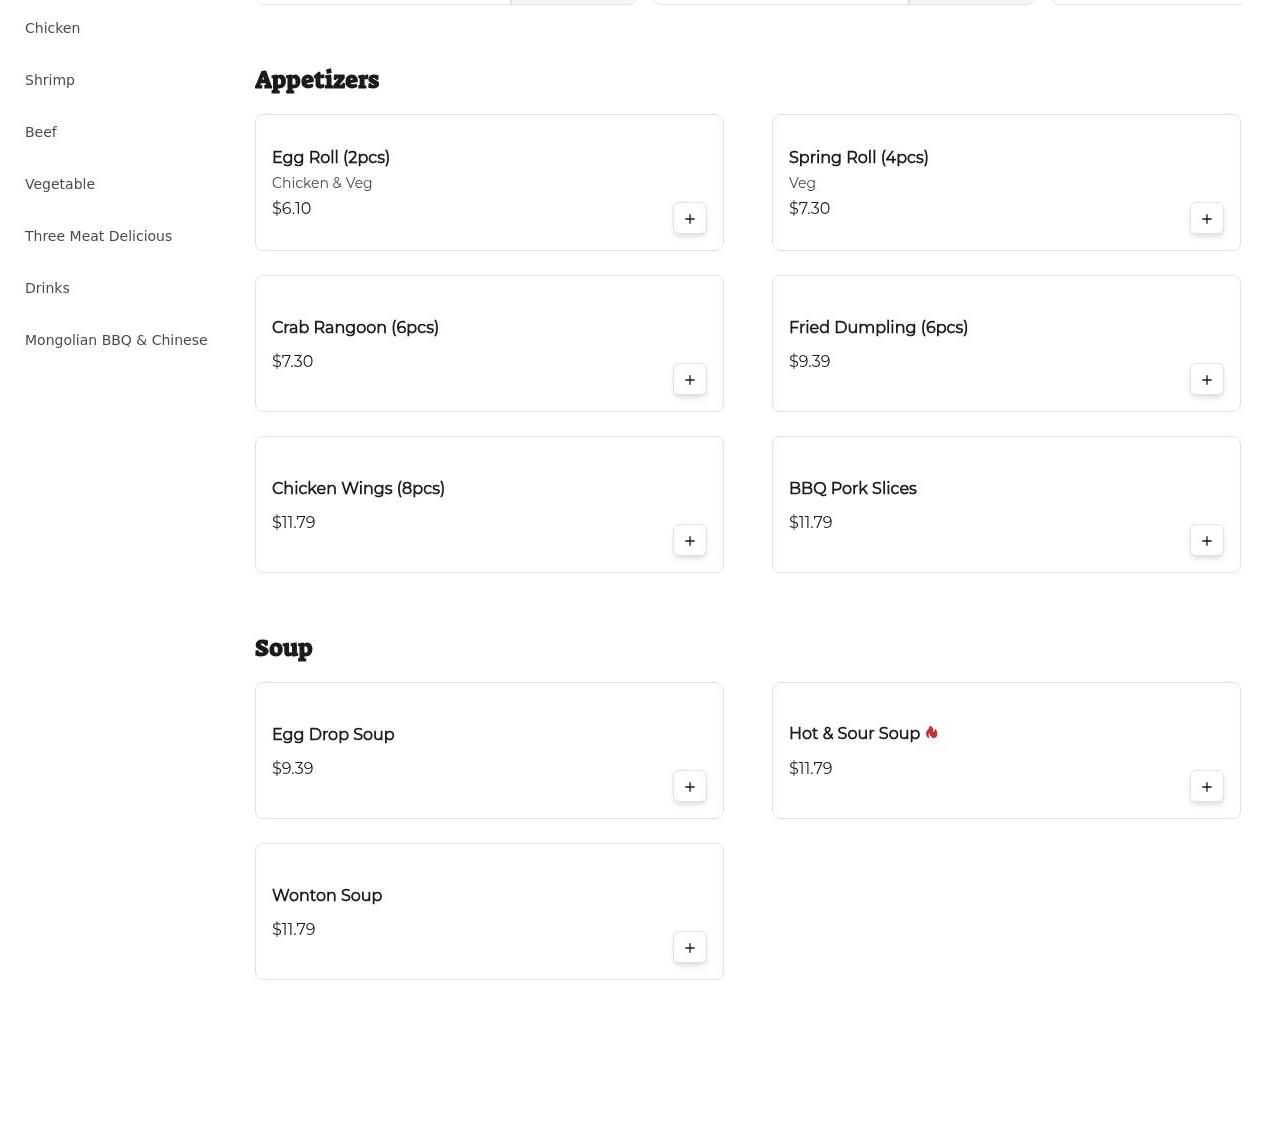The width and height of the screenshot is (1270, 1148).
Task: Open Spring Roll (4pcs) item title
Action: point(858,157)
